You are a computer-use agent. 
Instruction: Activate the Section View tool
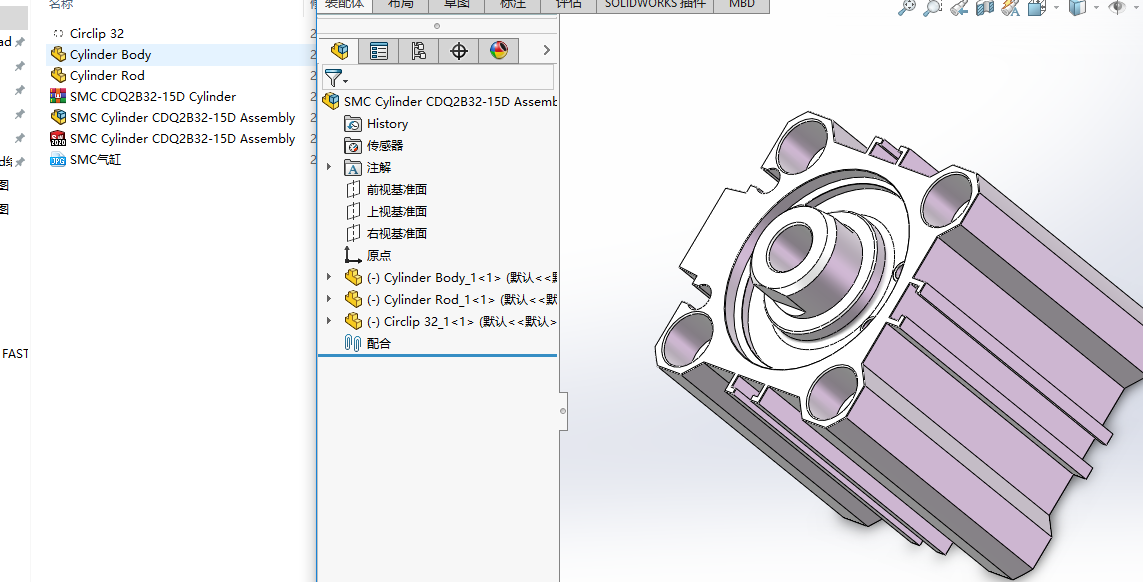point(985,7)
